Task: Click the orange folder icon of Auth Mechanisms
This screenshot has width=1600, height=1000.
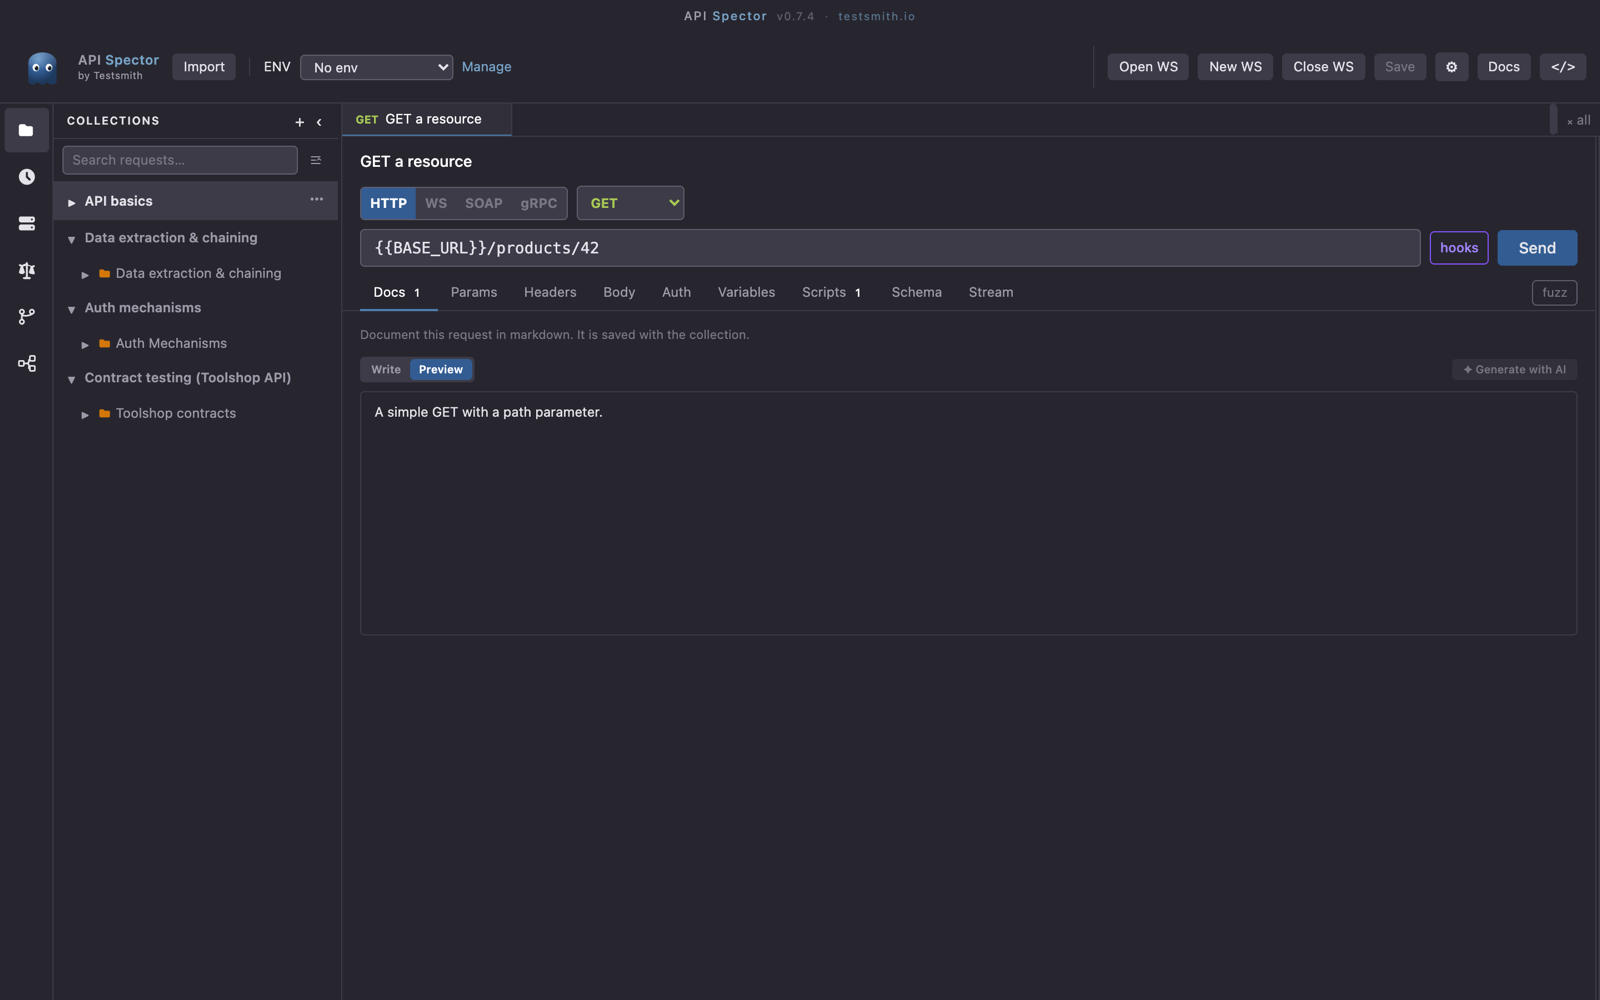Action: tap(104, 343)
